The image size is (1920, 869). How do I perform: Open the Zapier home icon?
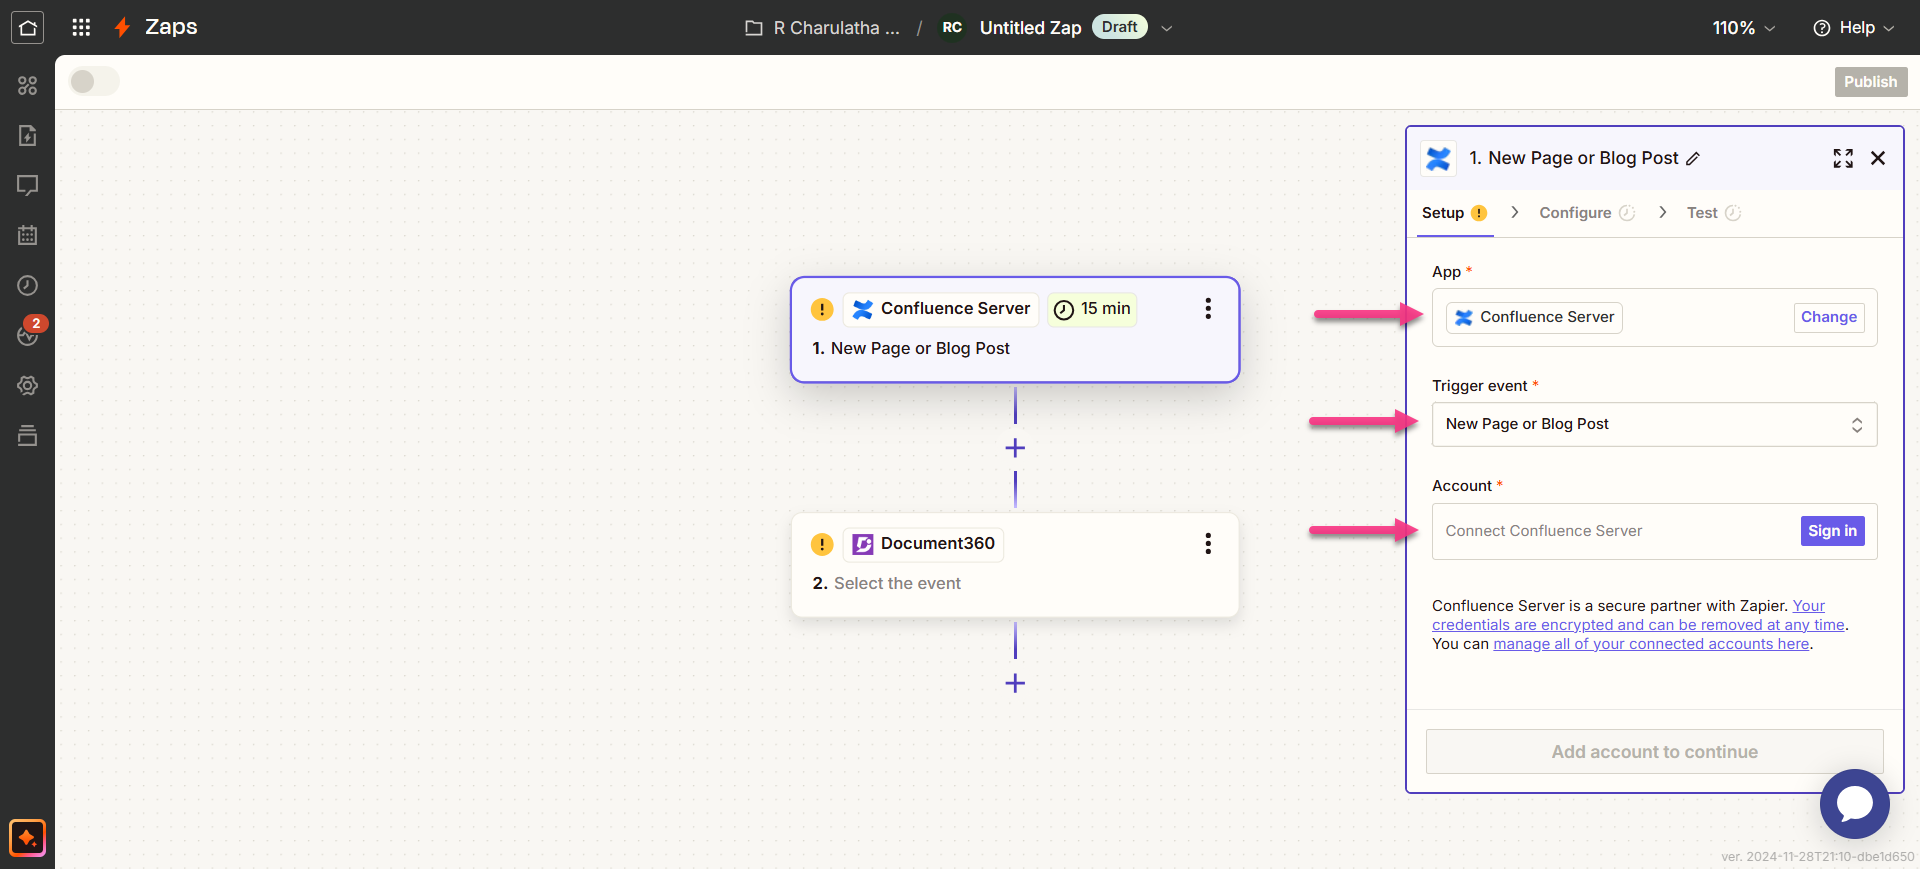point(27,27)
